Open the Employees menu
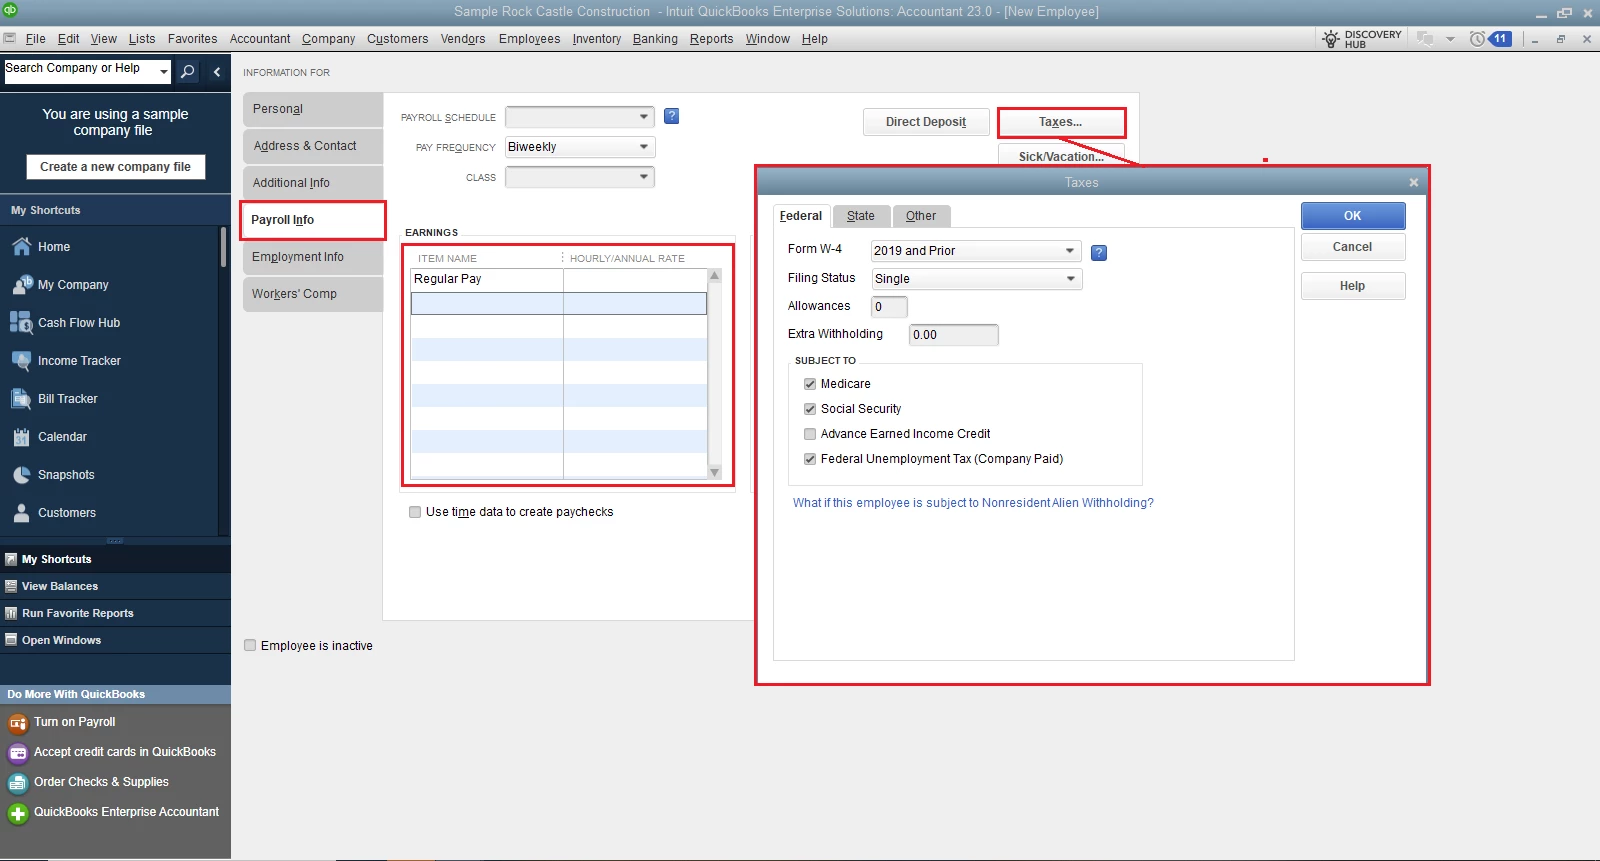The height and width of the screenshot is (861, 1600). coord(529,39)
